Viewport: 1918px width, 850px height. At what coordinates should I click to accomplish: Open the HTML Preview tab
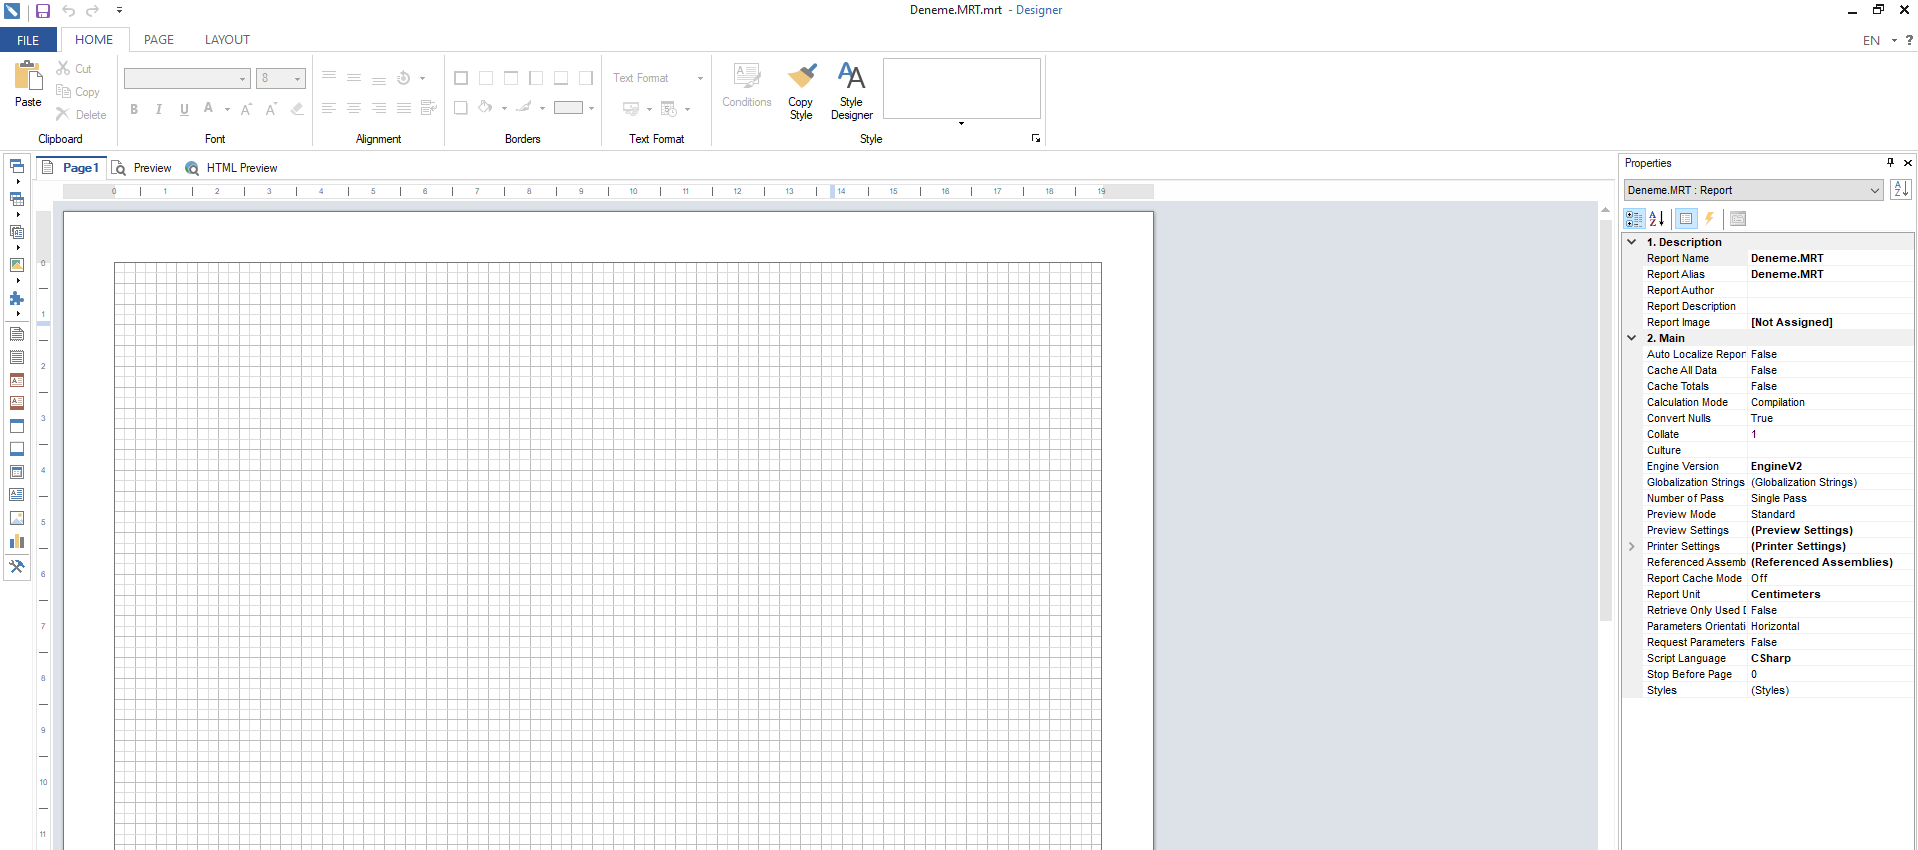click(x=241, y=168)
